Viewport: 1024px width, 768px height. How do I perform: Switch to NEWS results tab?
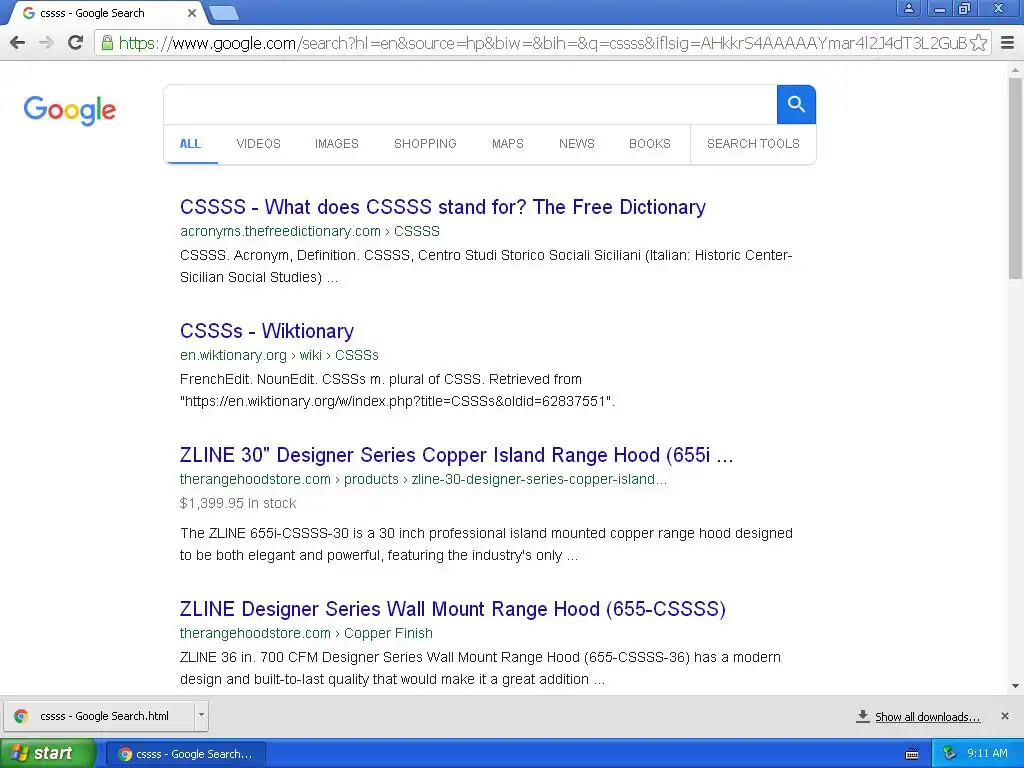coord(577,144)
